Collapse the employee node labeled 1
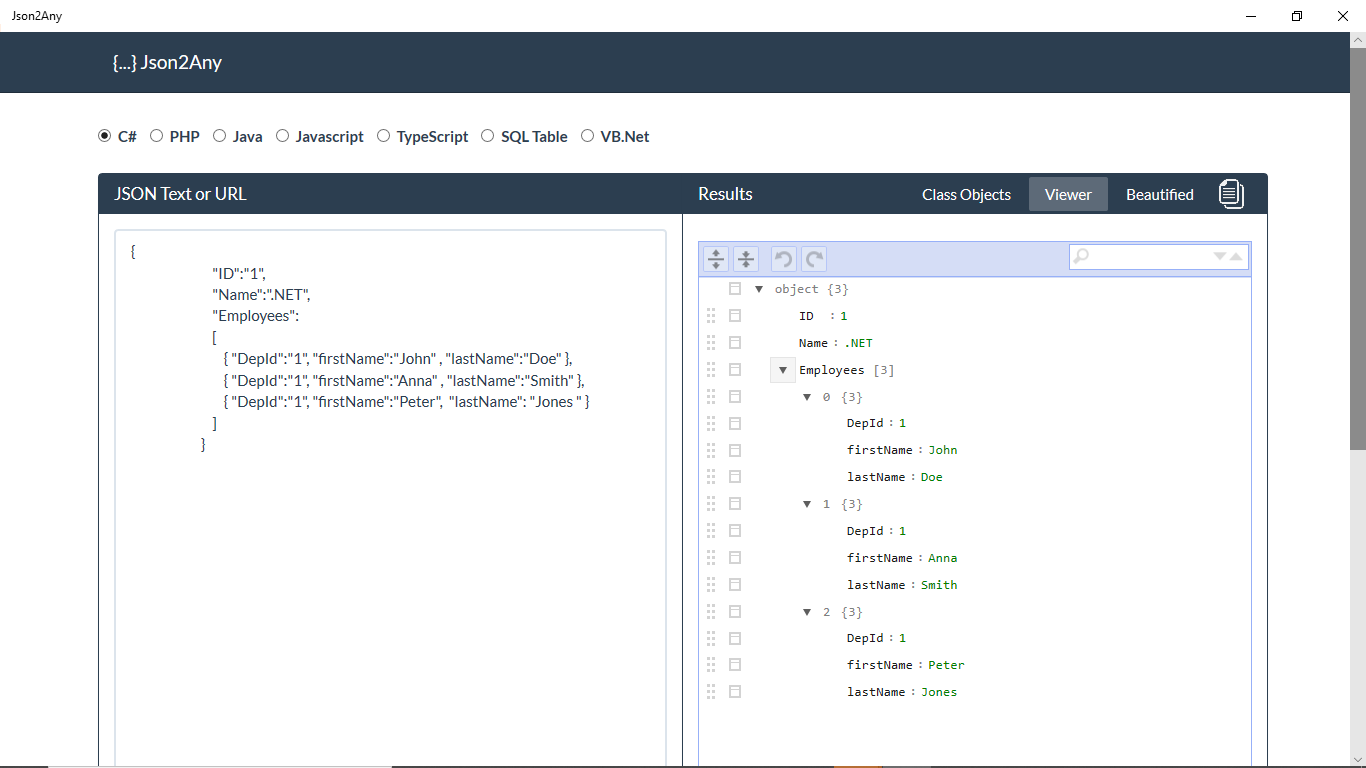The image size is (1366, 768). 807,503
